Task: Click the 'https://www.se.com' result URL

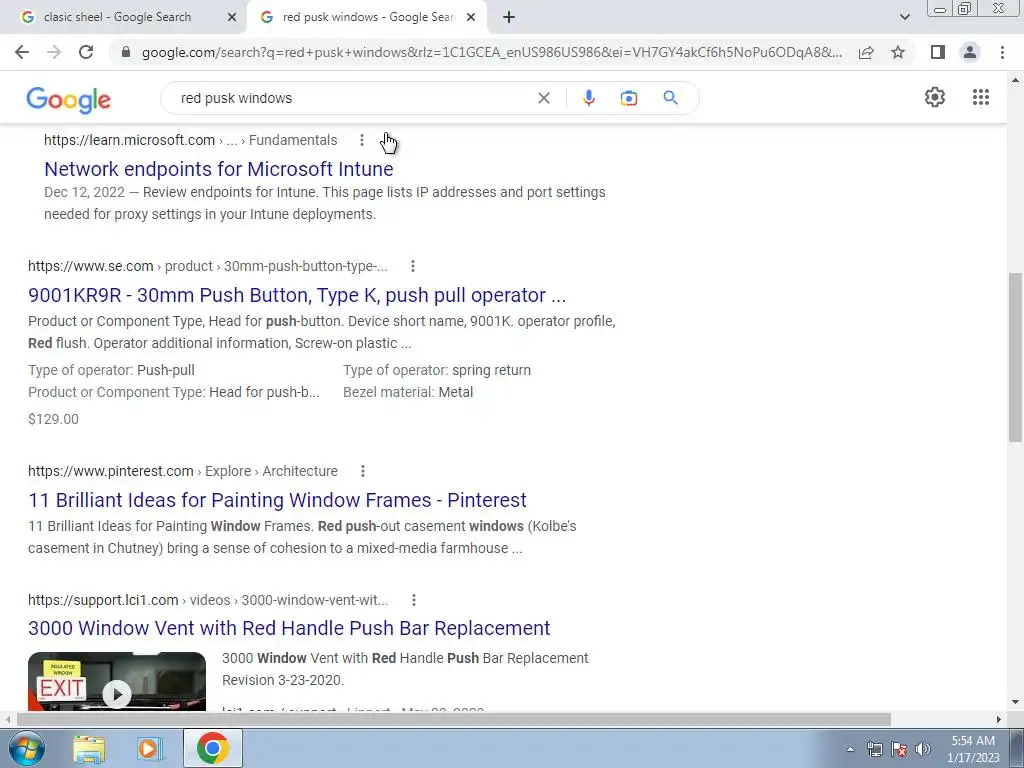Action: pos(91,266)
